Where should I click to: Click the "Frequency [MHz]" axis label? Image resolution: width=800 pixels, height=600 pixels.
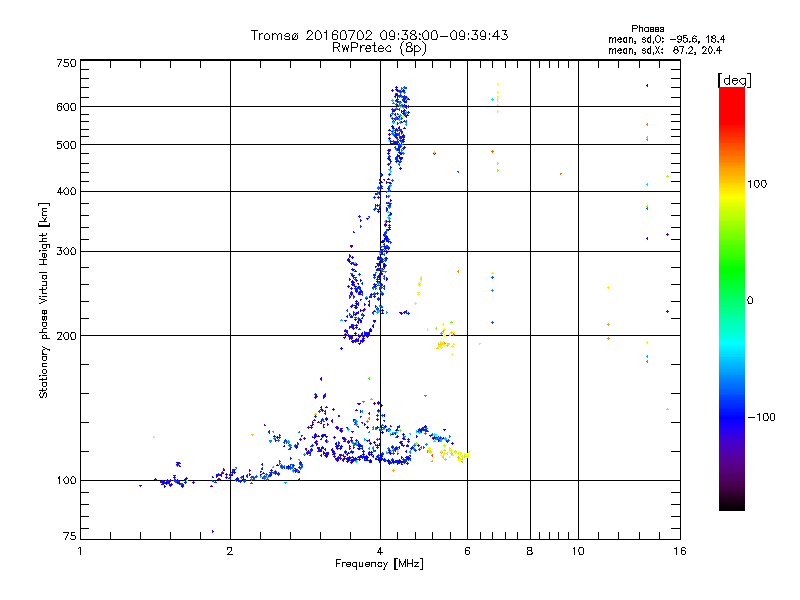click(x=379, y=564)
